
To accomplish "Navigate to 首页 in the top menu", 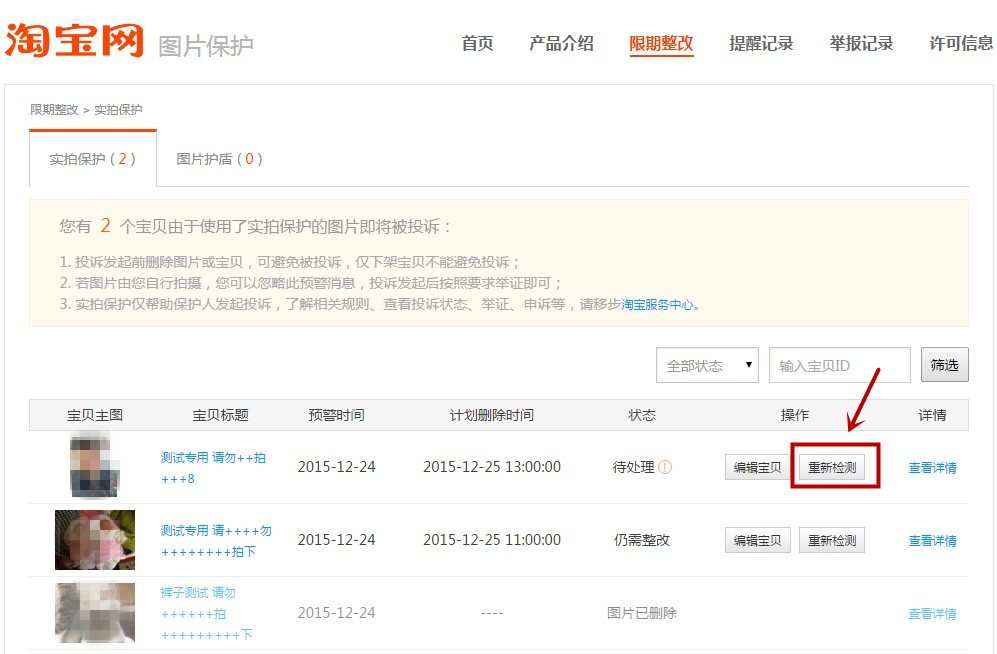I will (x=477, y=44).
